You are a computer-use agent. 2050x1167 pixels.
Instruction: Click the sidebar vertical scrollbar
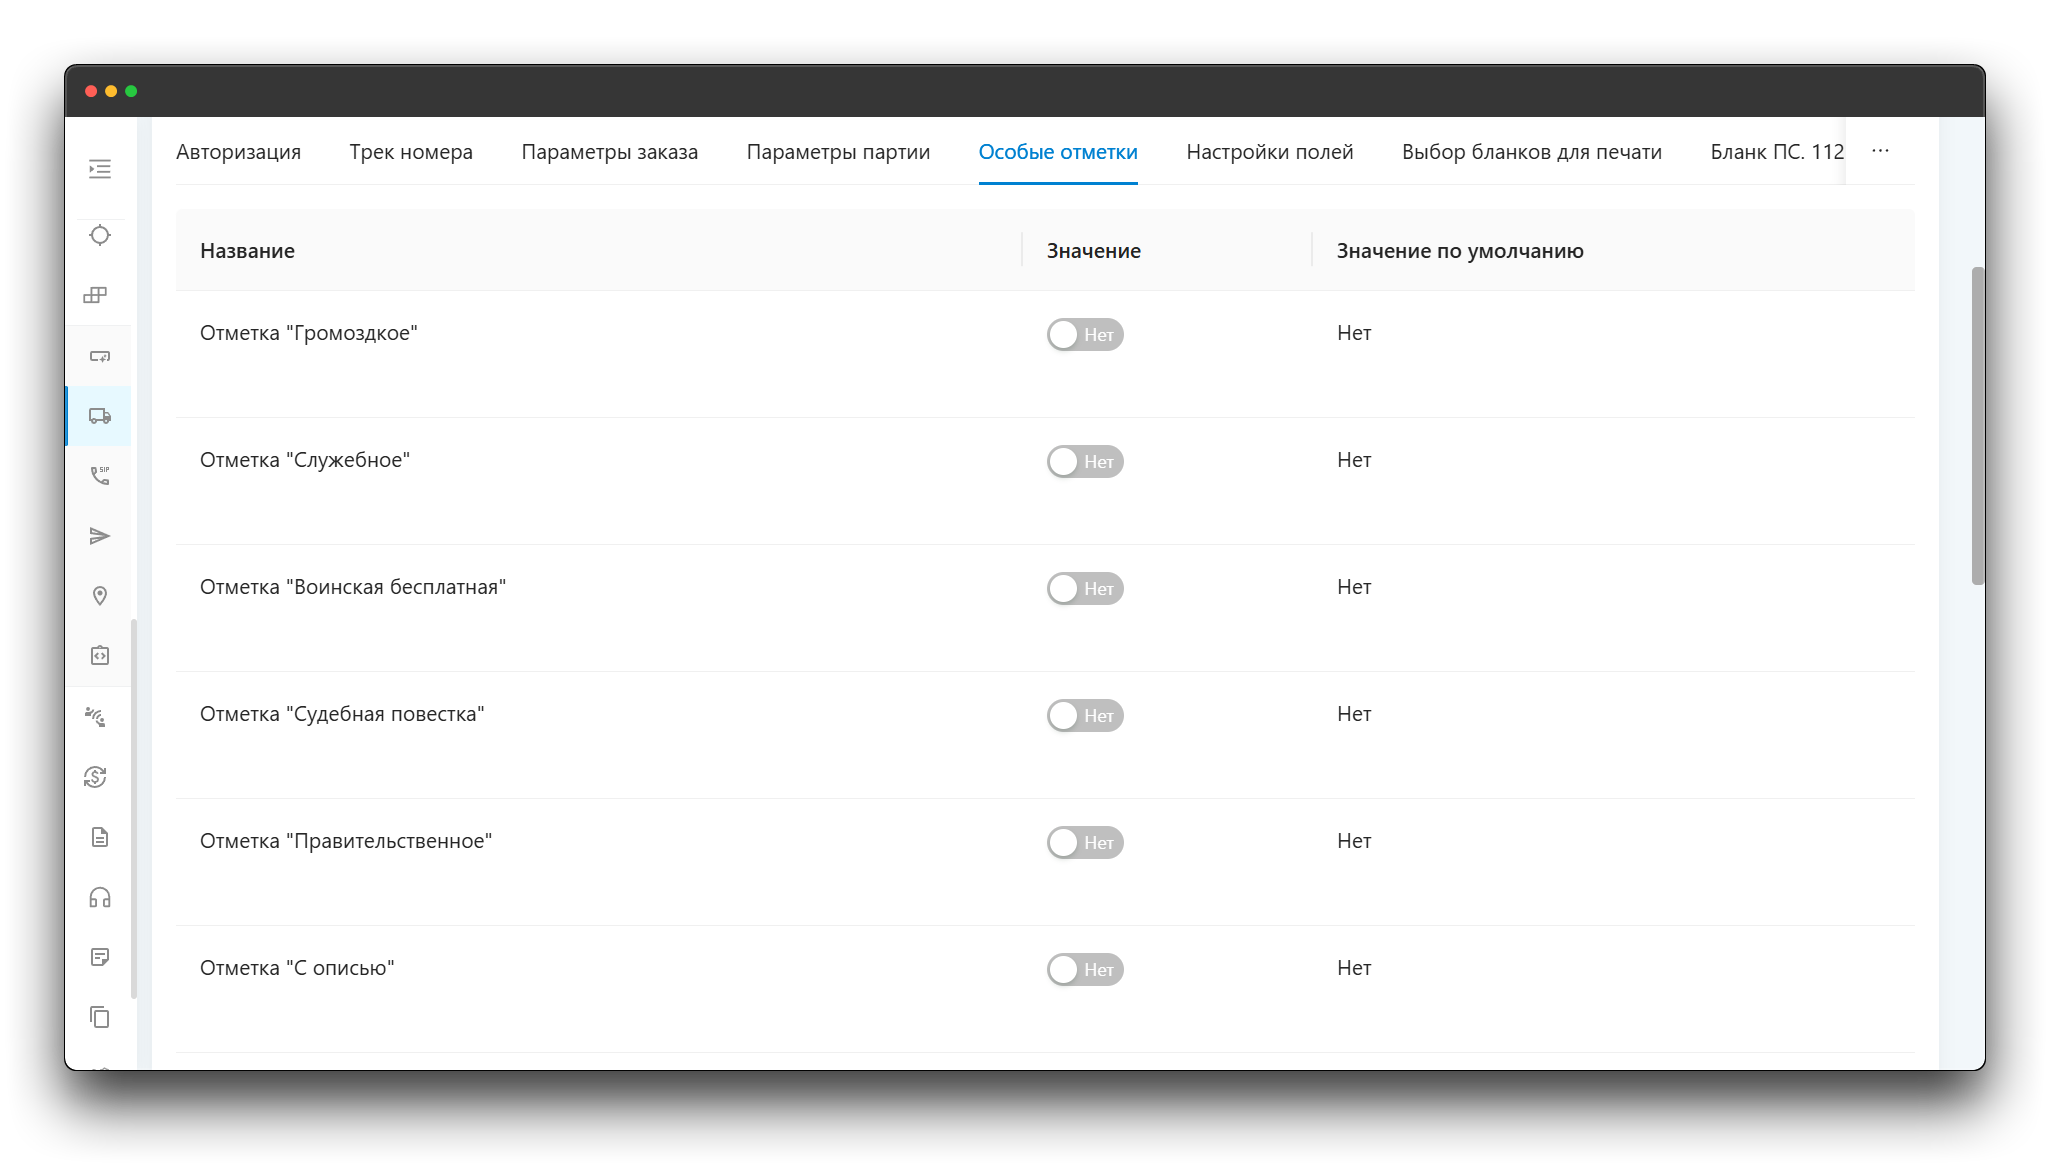(134, 808)
